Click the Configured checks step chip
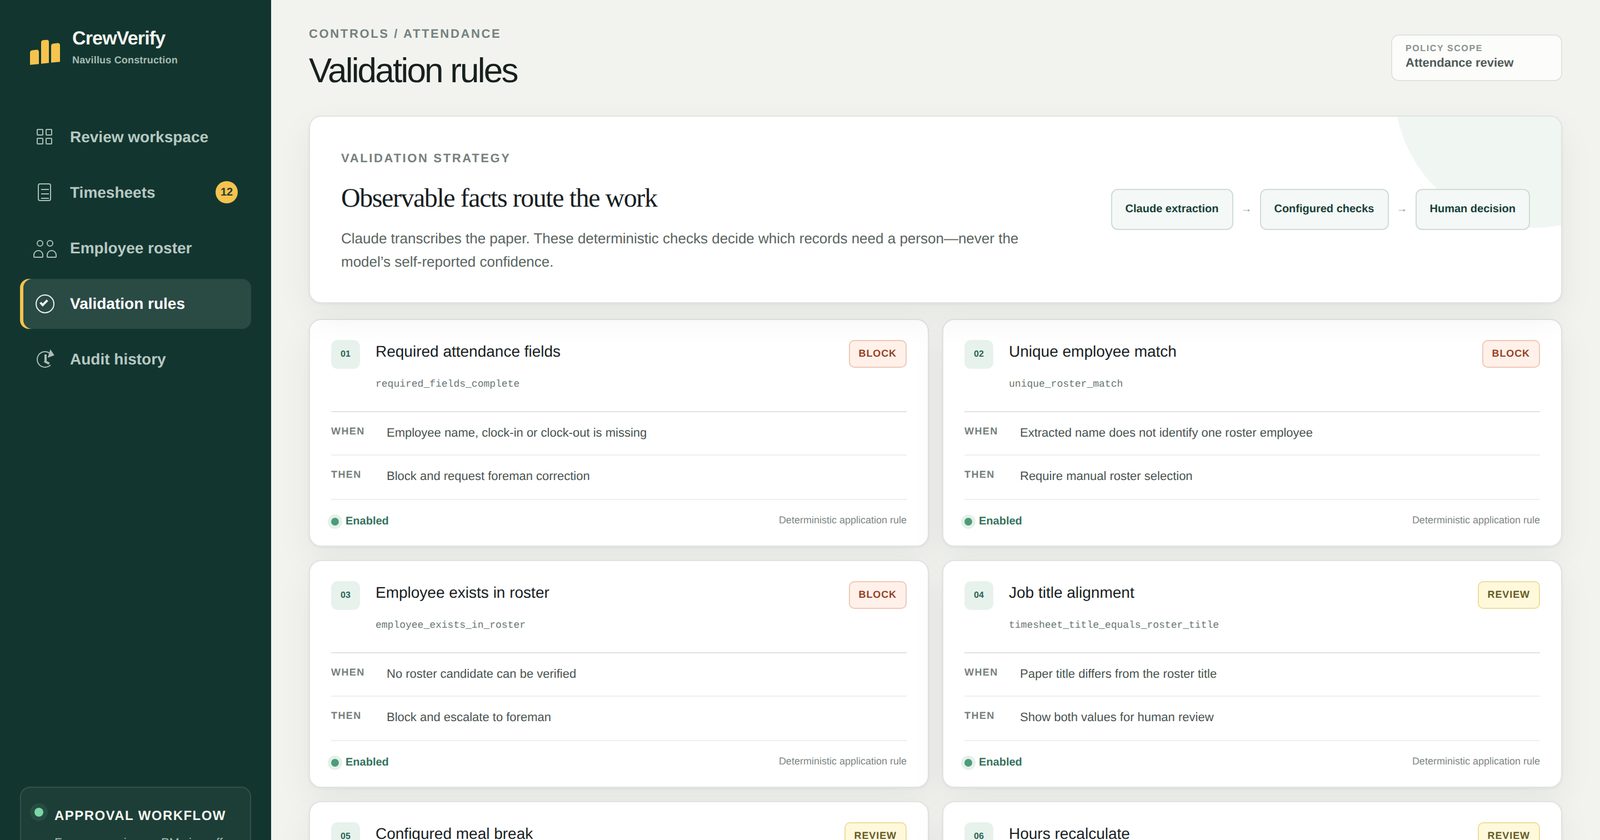1600x840 pixels. pos(1324,209)
